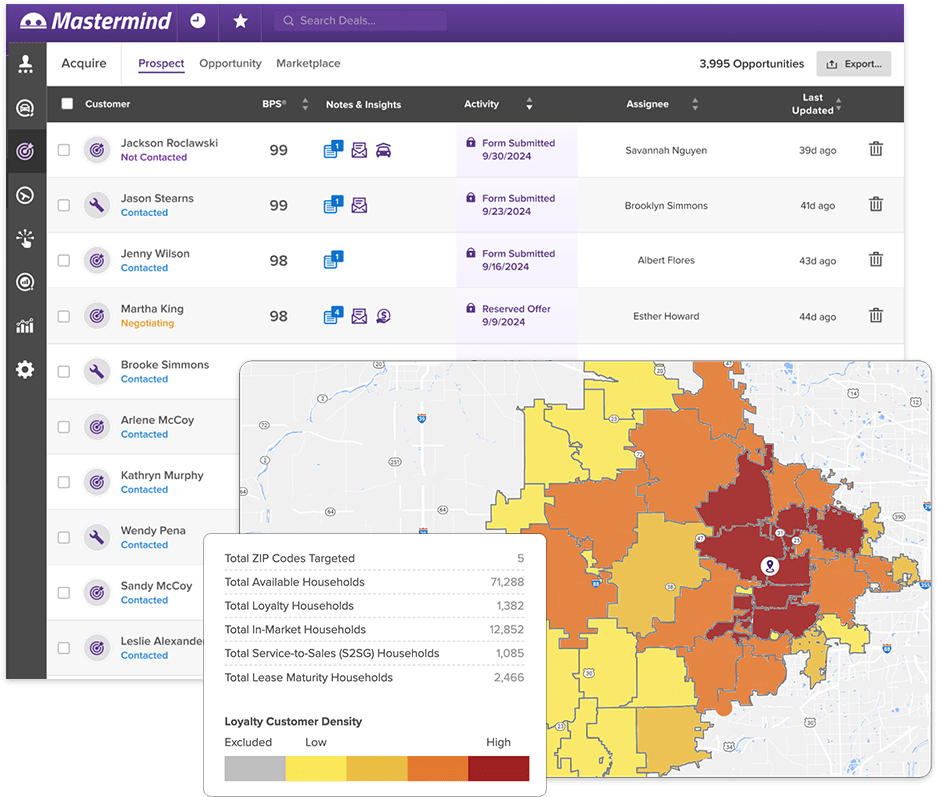
Task: Open Form Submitted 9/30/2024 activity
Action: [518, 149]
